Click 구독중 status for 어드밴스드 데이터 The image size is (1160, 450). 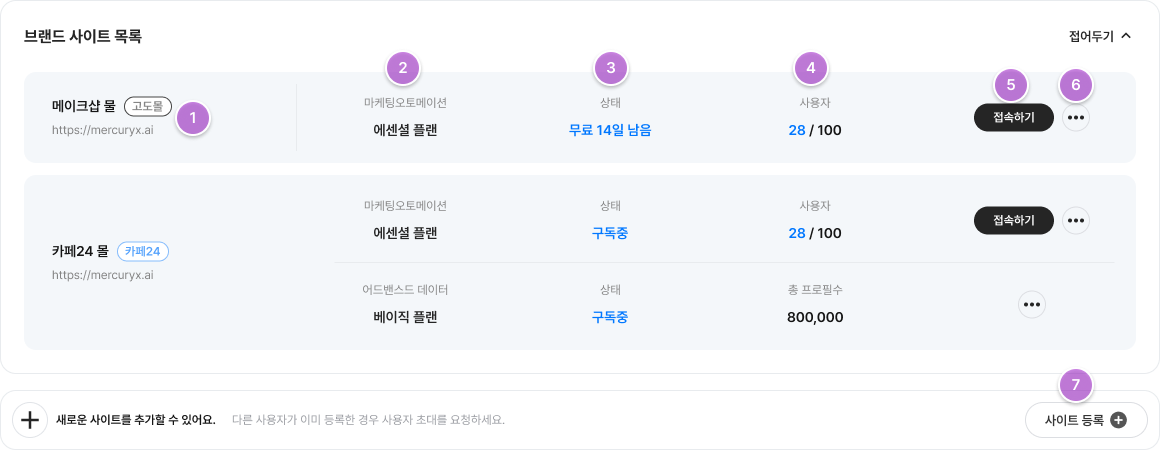pyautogui.click(x=610, y=317)
